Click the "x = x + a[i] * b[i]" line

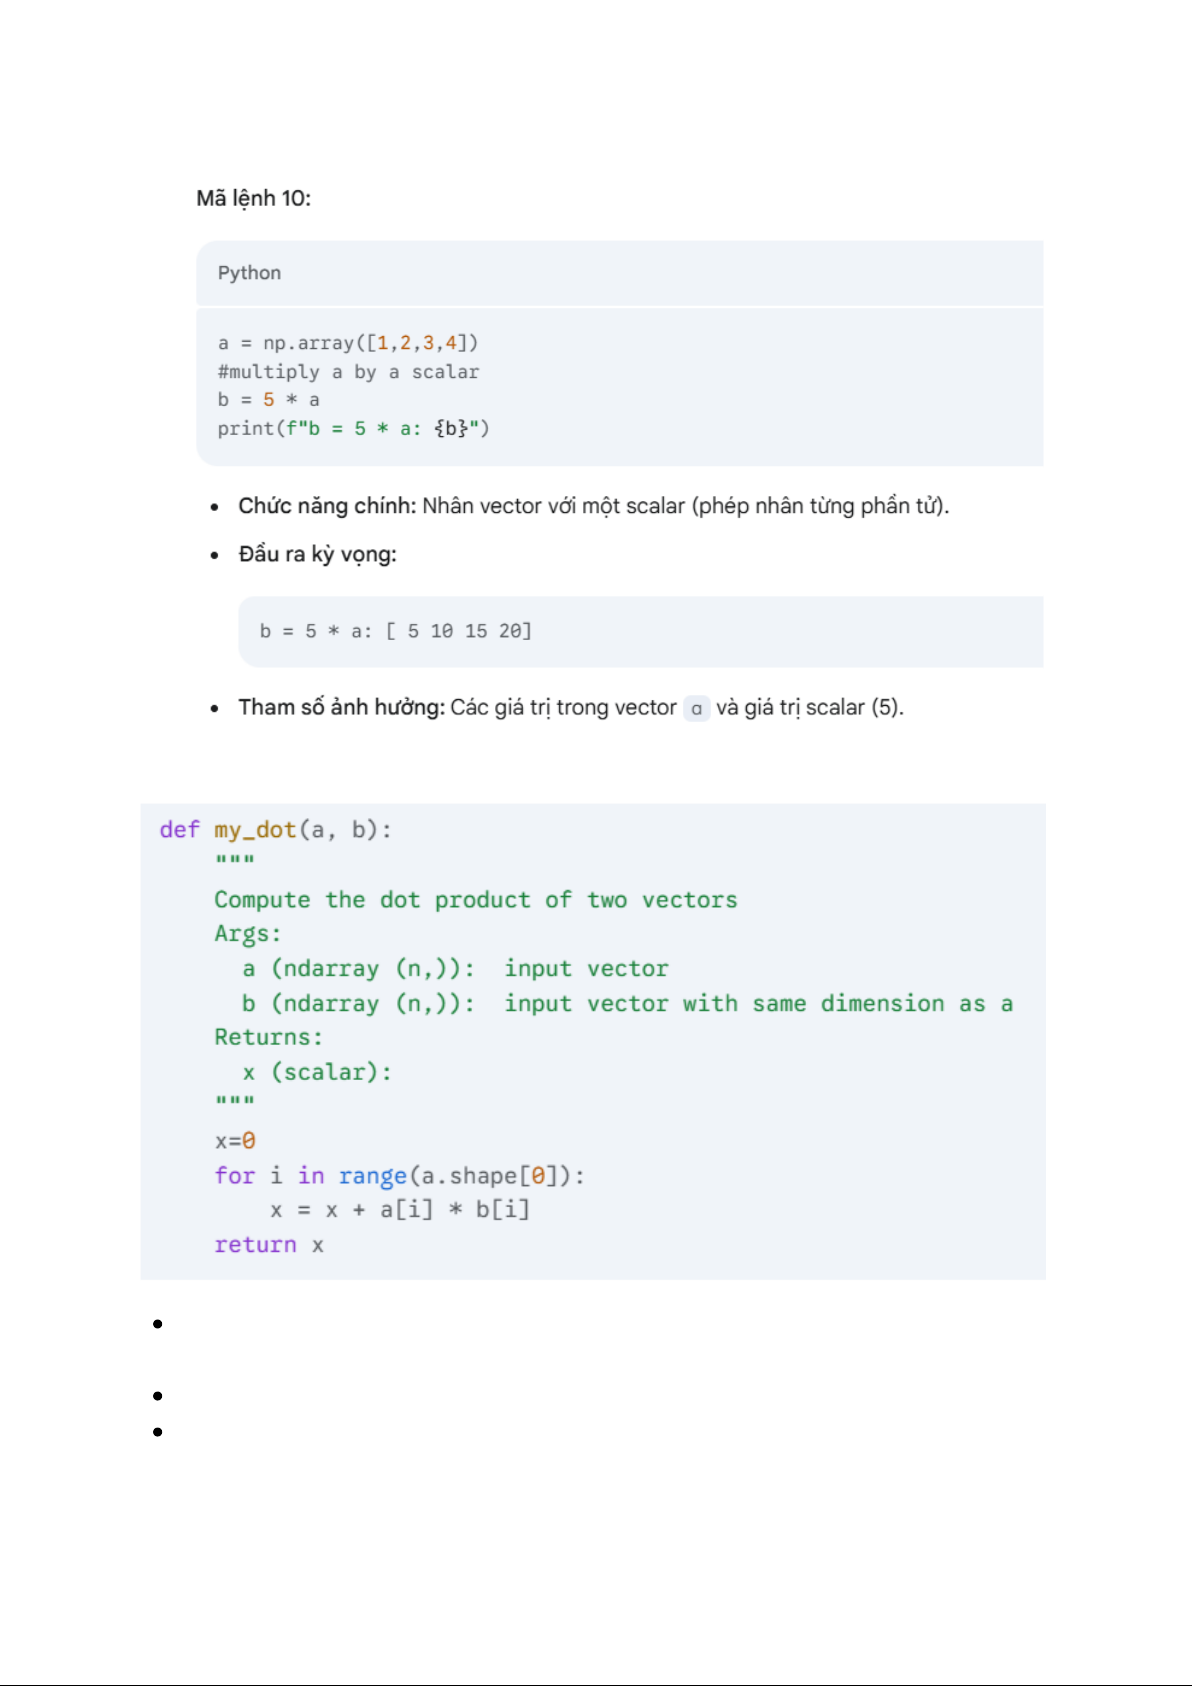coord(399,1210)
